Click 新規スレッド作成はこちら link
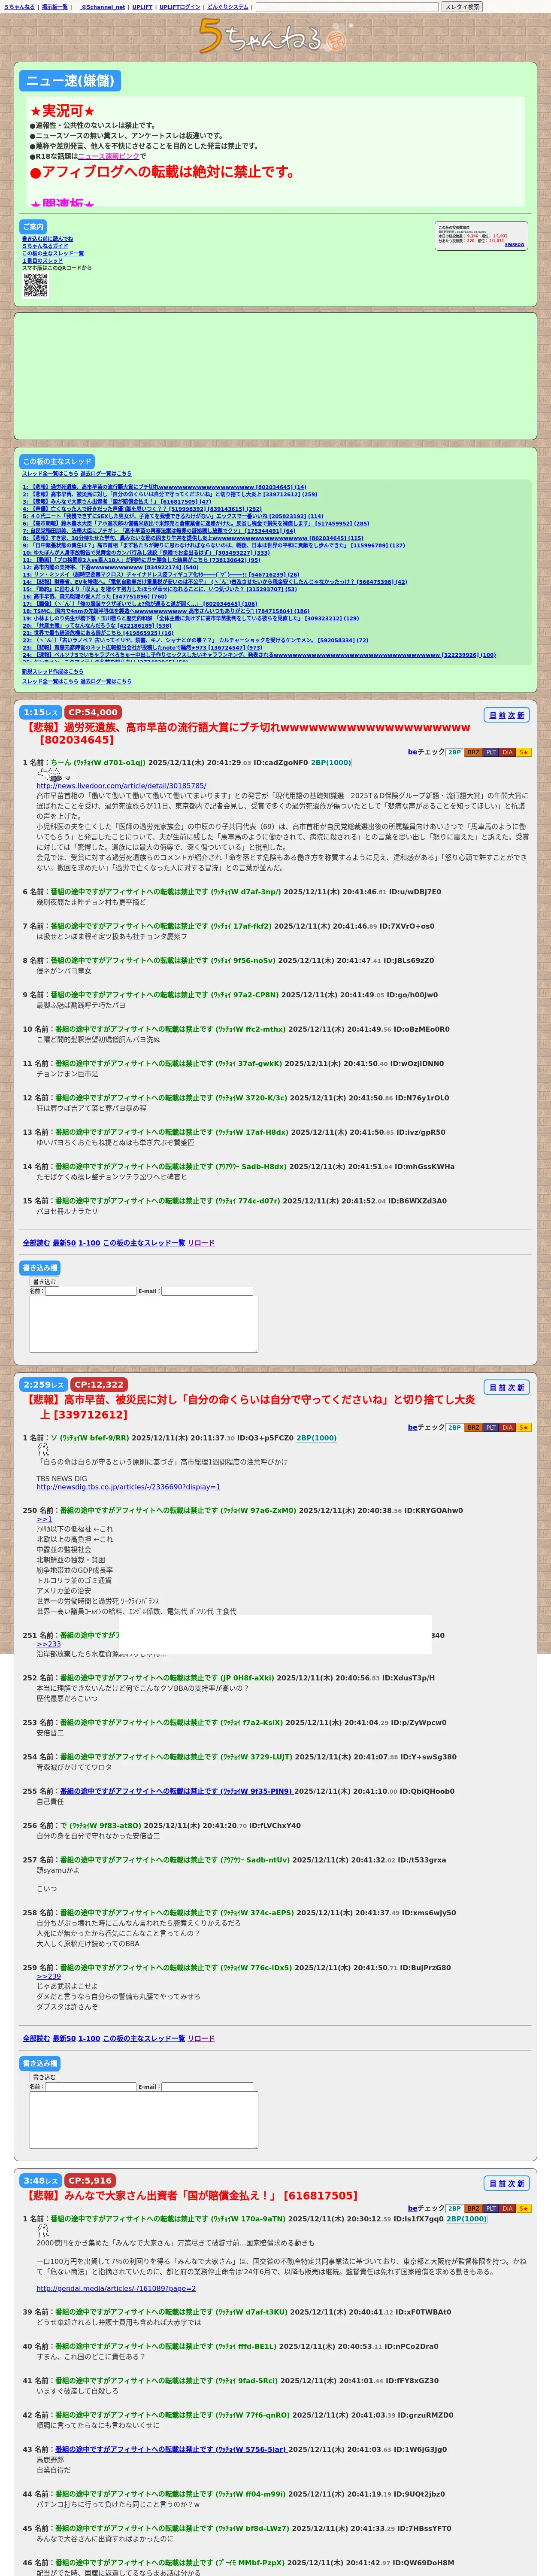This screenshot has height=2576, width=551. click(x=53, y=671)
